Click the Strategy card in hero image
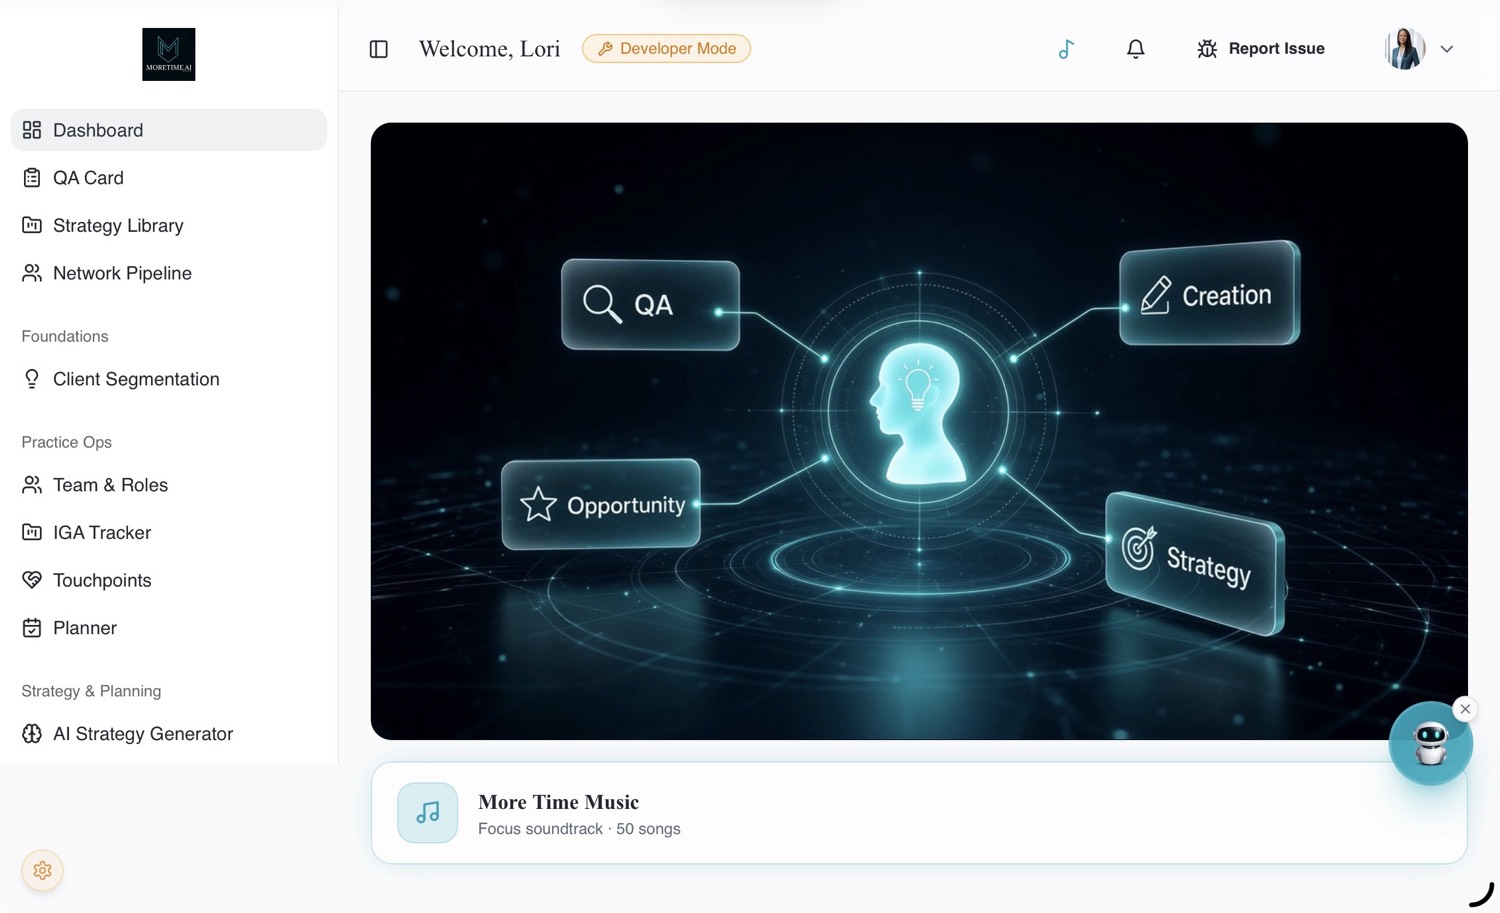1500x913 pixels. pyautogui.click(x=1195, y=563)
